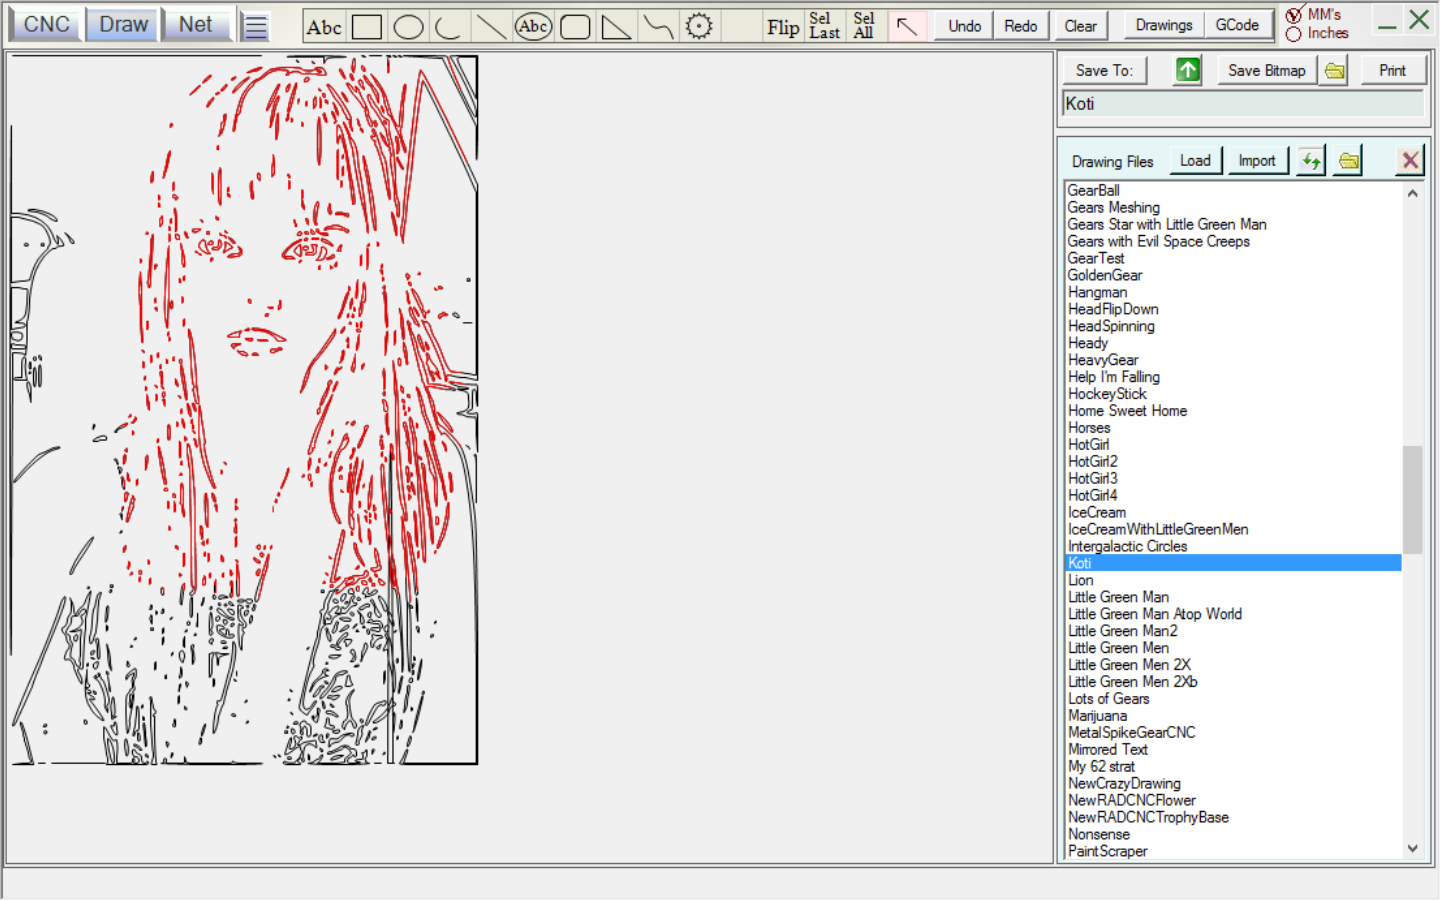Image resolution: width=1440 pixels, height=900 pixels.
Task: Select the highlighted Koti file
Action: coord(1233,563)
